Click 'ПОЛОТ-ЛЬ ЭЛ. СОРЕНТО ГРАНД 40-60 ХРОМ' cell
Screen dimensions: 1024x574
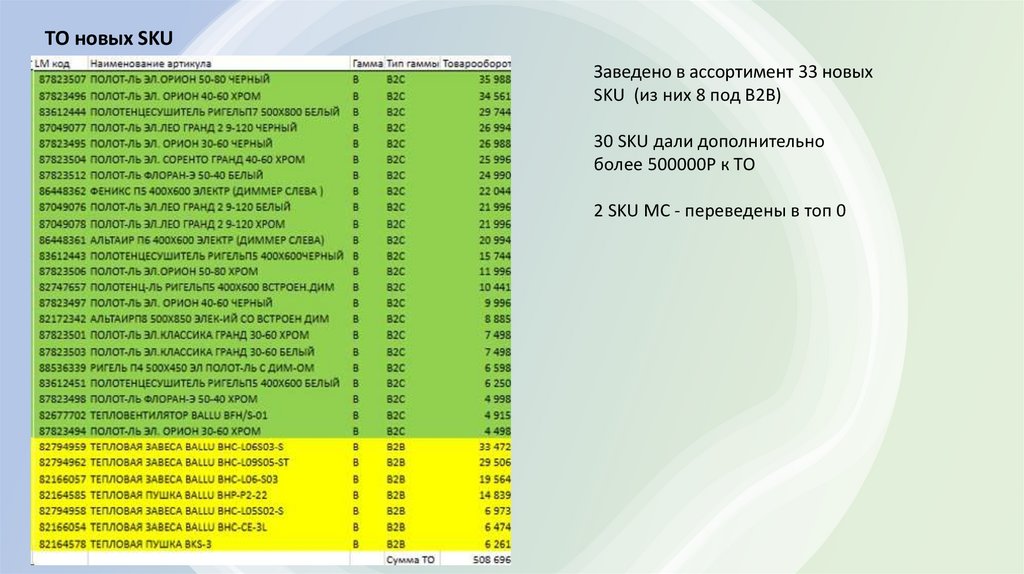[x=197, y=159]
